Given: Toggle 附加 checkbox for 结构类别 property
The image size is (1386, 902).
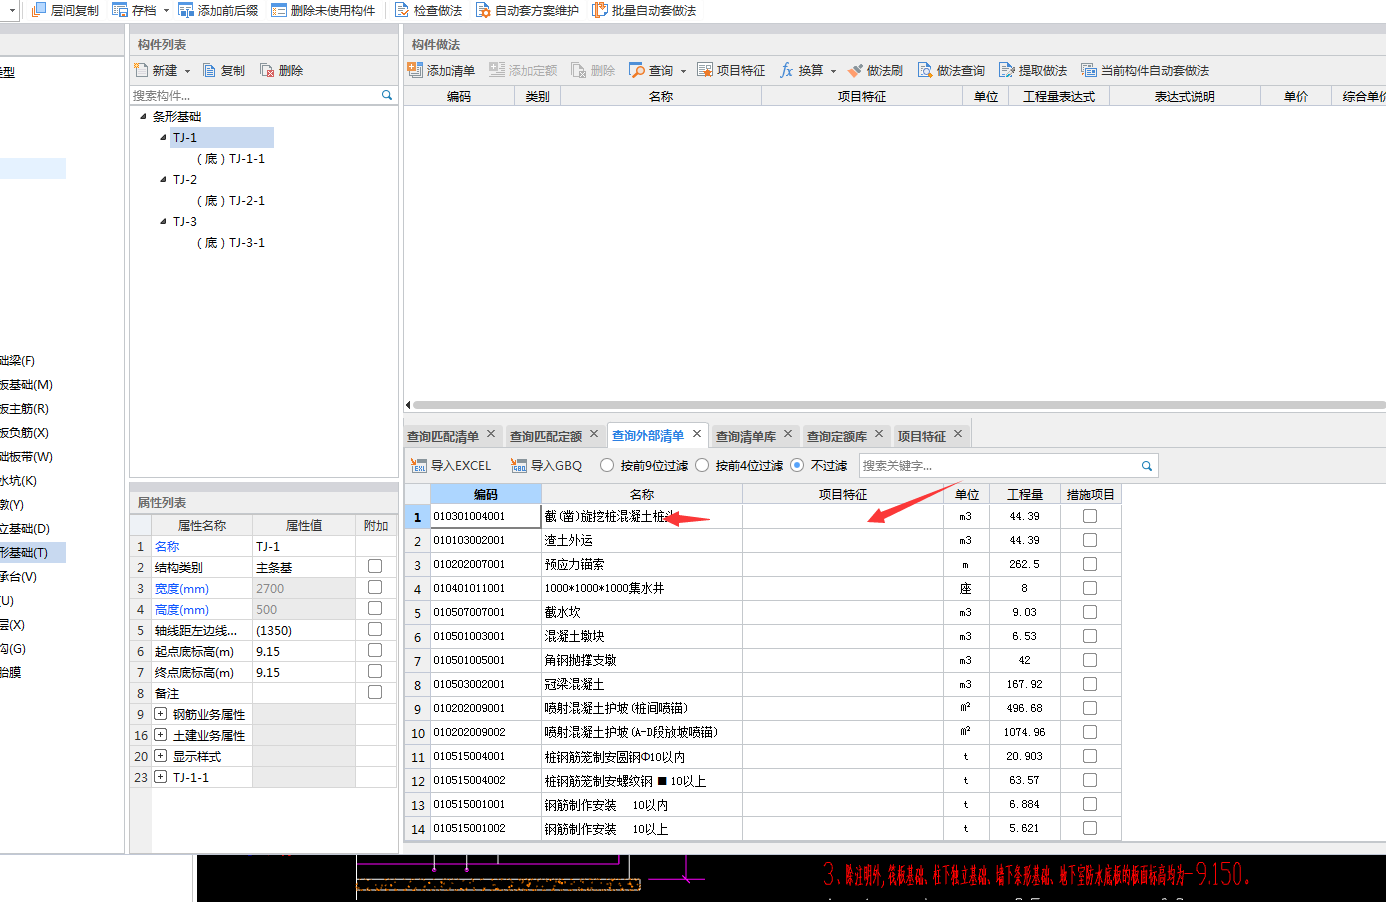Looking at the screenshot, I should pos(375,566).
